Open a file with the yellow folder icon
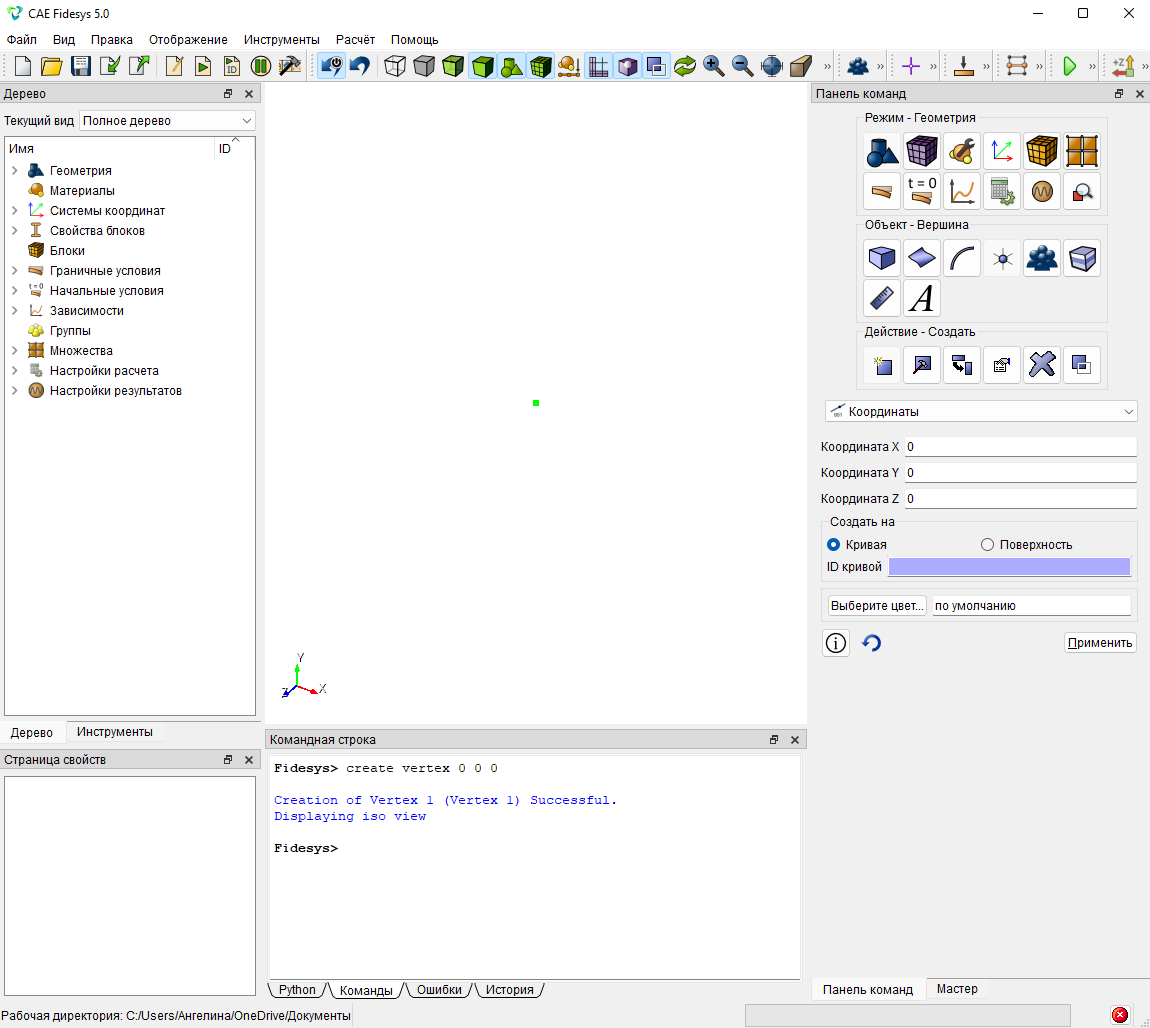The height and width of the screenshot is (1028, 1150). 51,66
